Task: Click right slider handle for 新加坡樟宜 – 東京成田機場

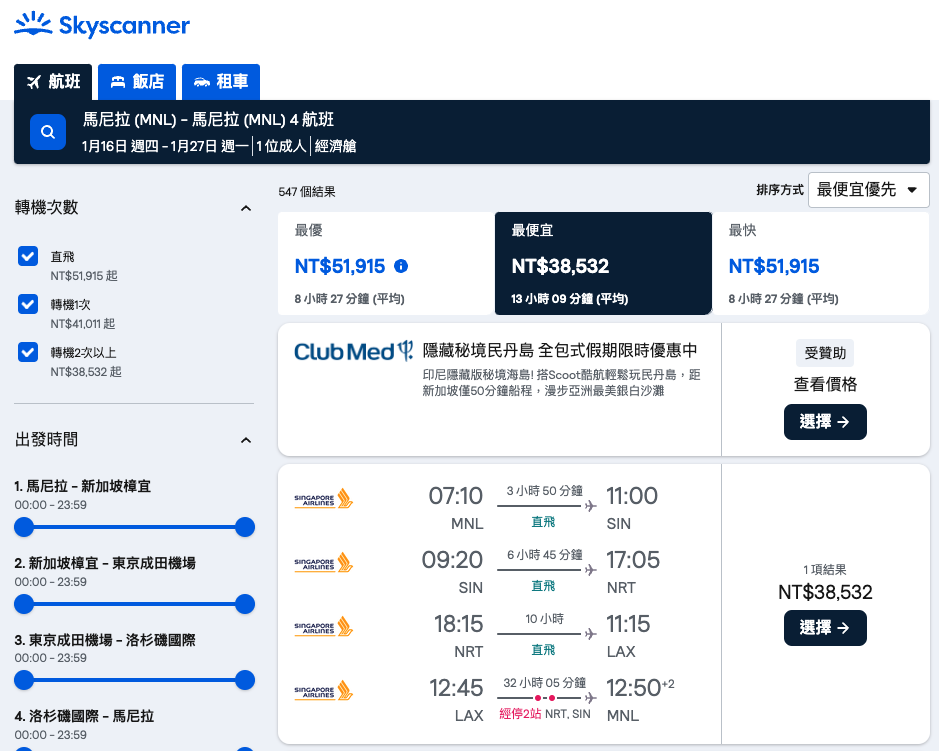Action: pos(245,604)
